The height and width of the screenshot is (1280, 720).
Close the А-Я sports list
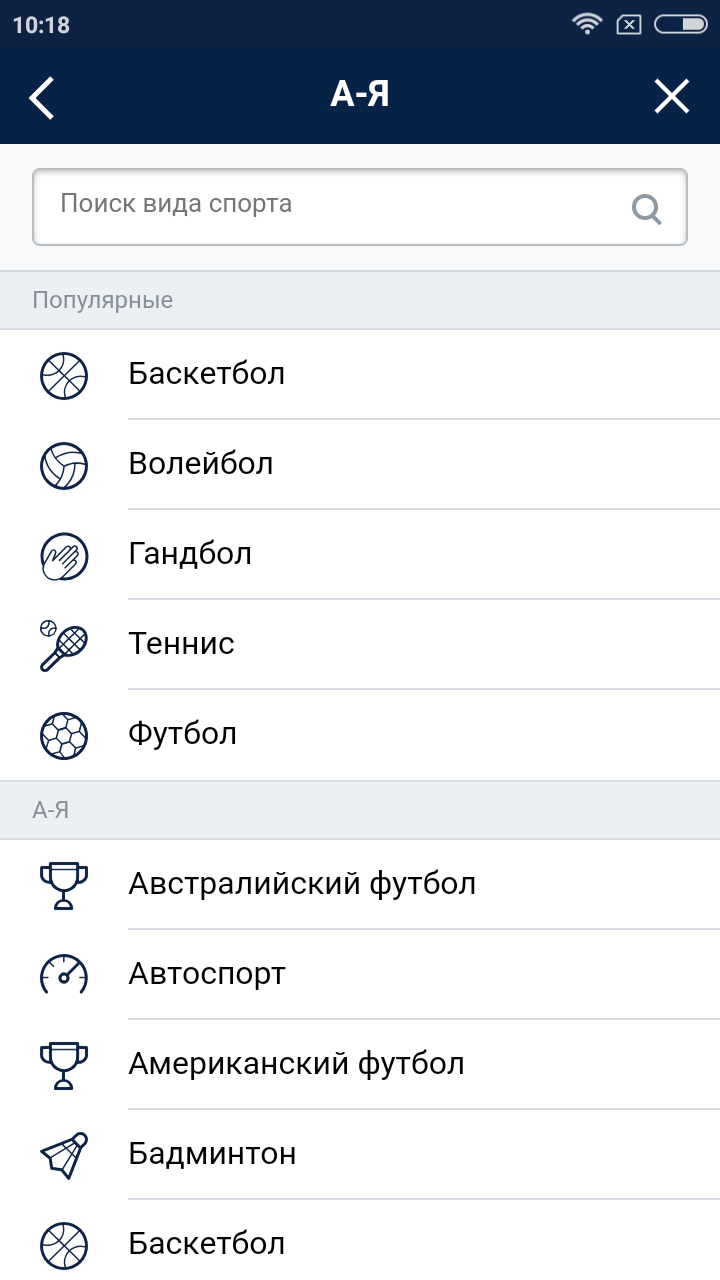[672, 97]
